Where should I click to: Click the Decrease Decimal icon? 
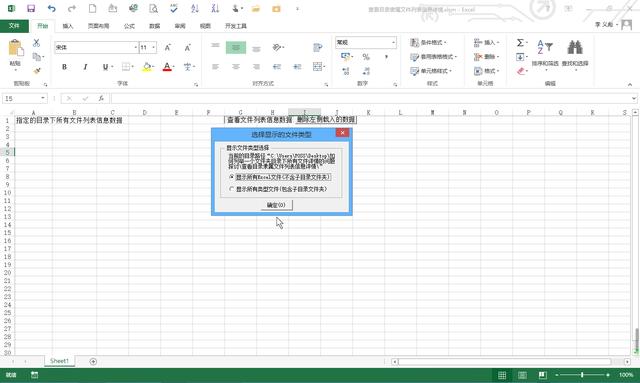pyautogui.click(x=366, y=71)
